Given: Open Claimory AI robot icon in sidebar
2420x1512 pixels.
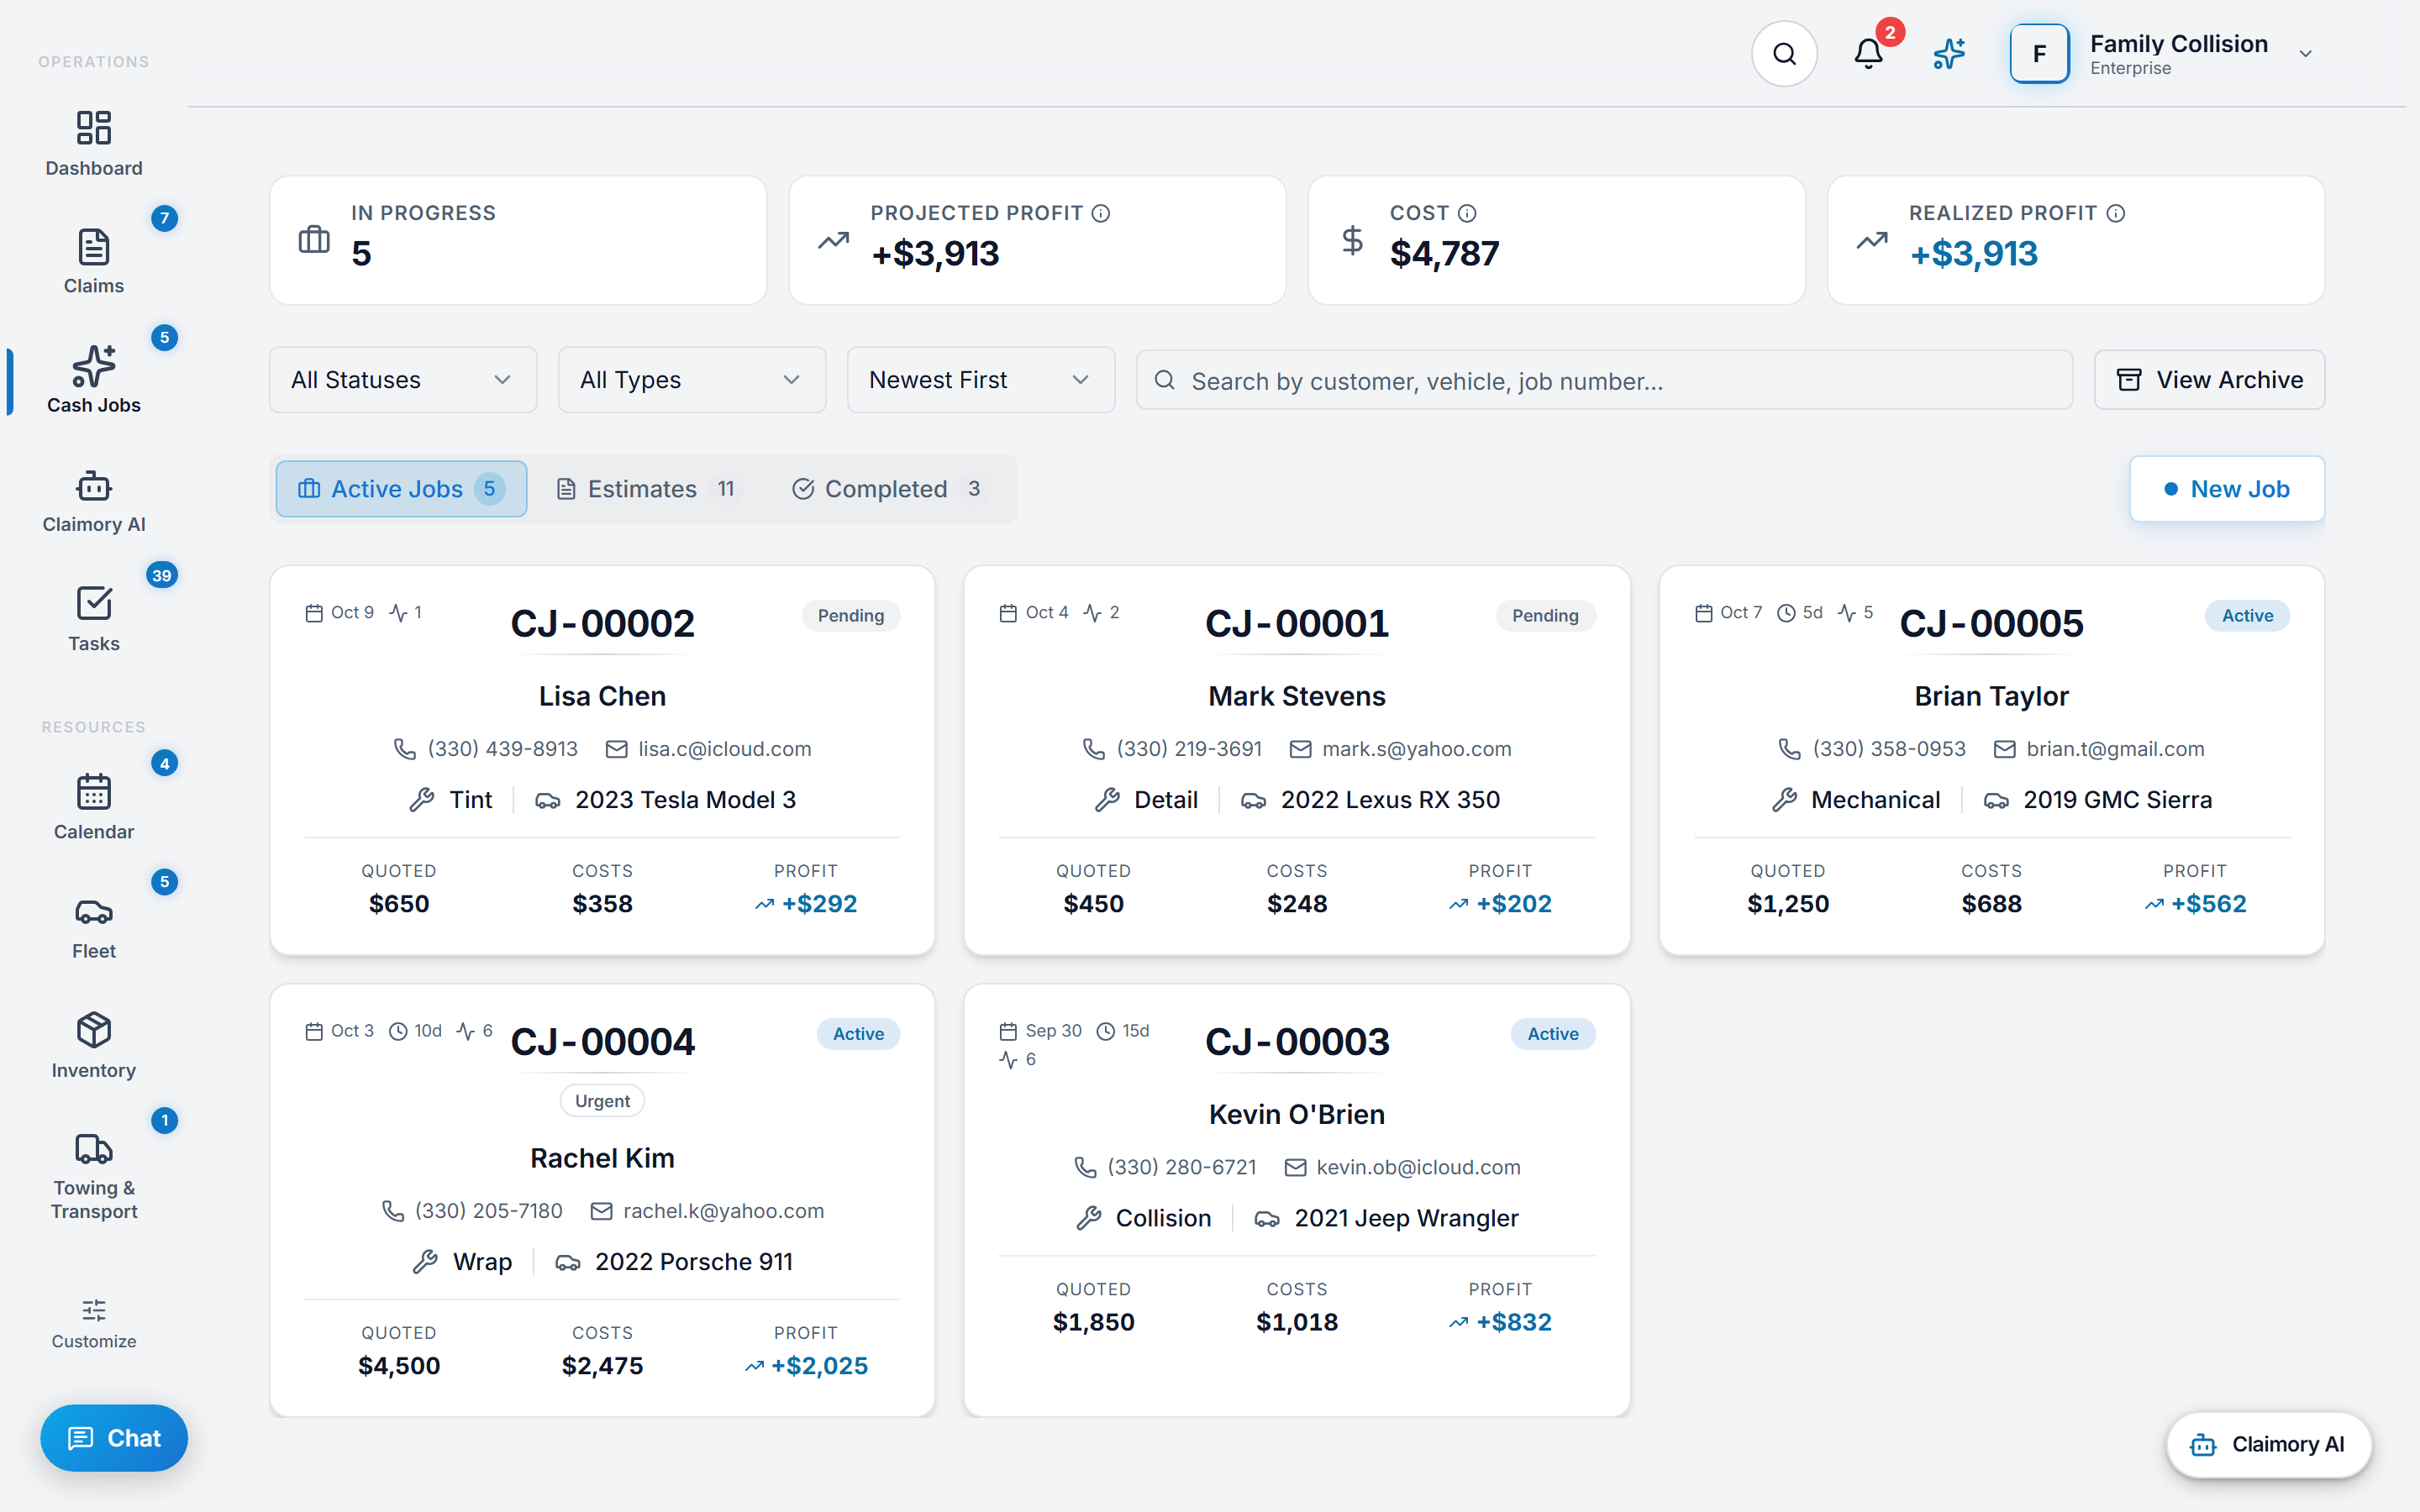Looking at the screenshot, I should (94, 486).
